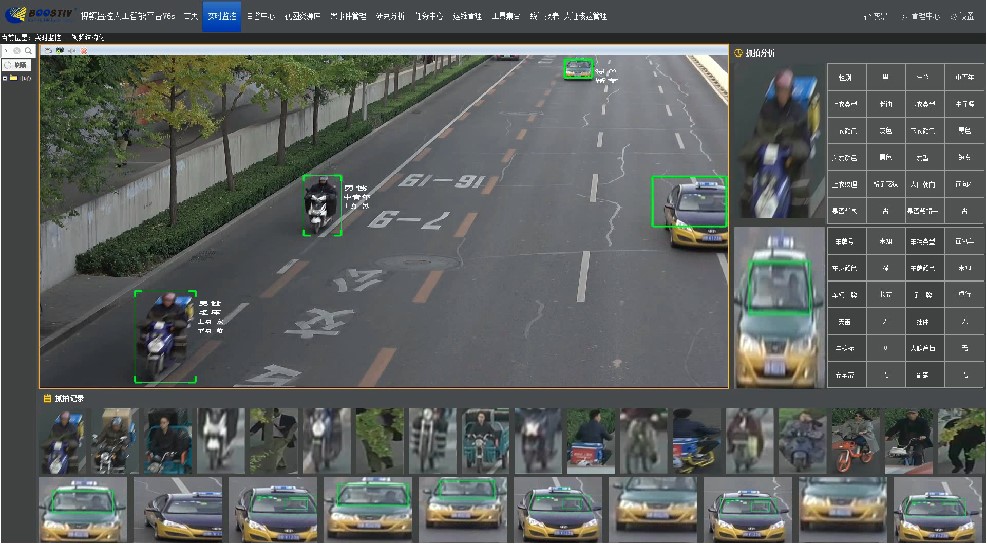Expand the root node in the left tree
This screenshot has width=987, height=544.
pos(6,77)
